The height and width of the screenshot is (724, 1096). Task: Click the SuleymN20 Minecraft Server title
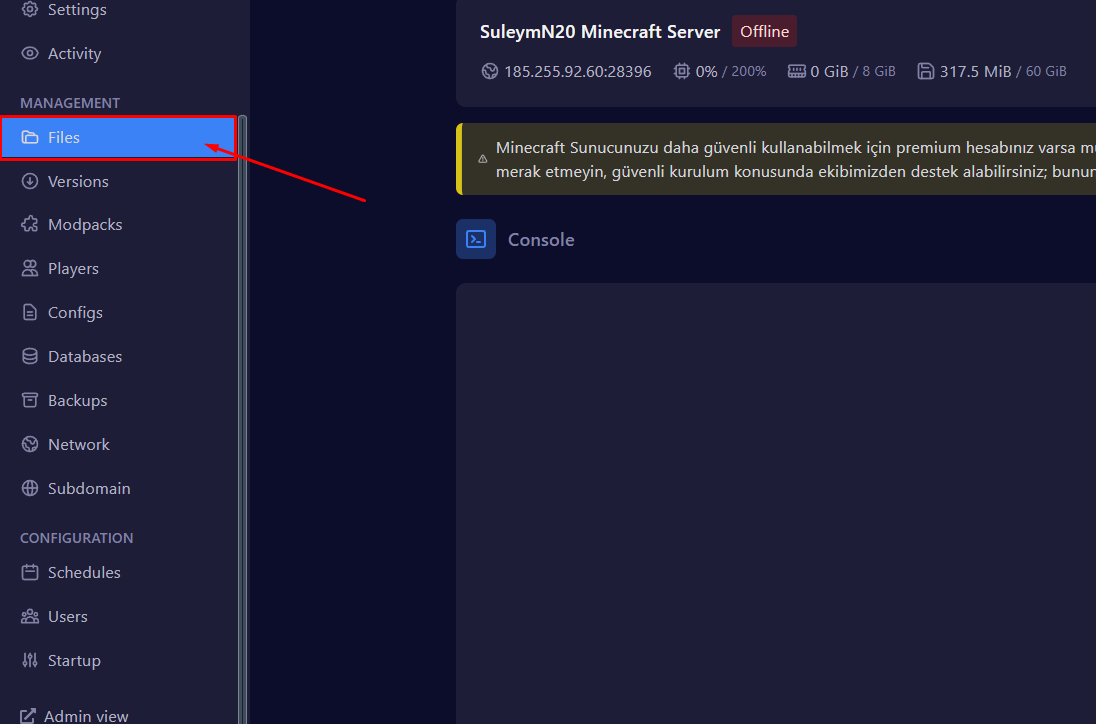pos(600,32)
